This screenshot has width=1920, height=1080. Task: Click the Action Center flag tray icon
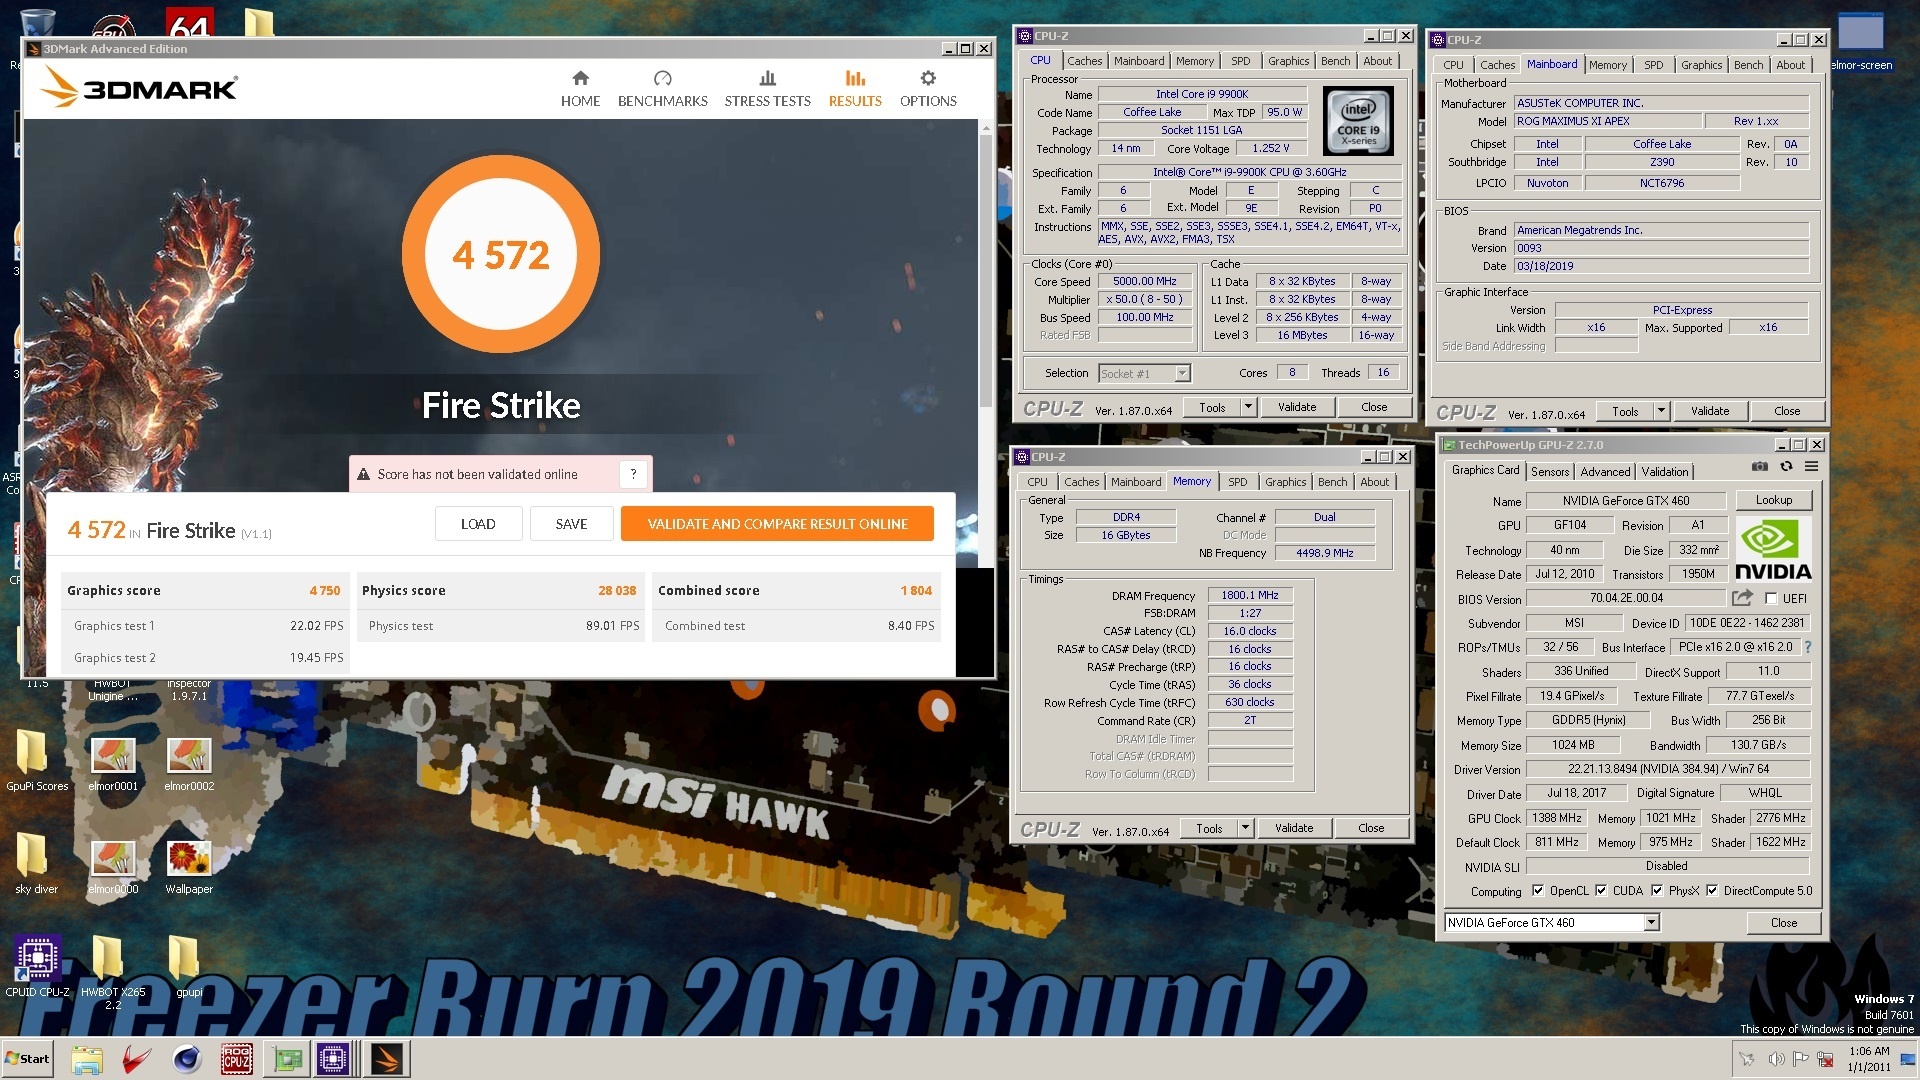coord(1800,1059)
